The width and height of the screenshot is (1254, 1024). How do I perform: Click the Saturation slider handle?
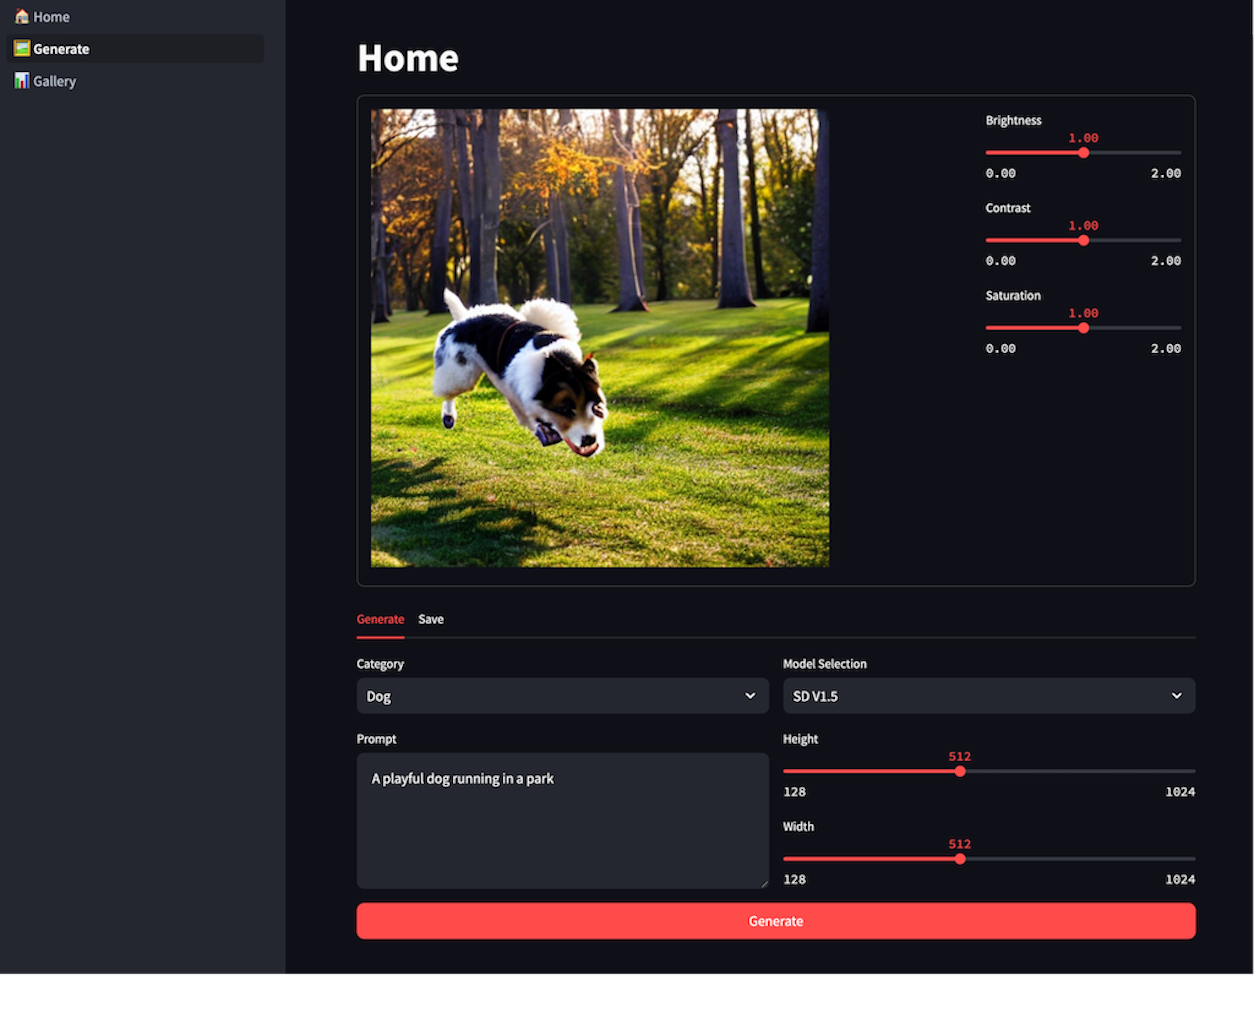pyautogui.click(x=1083, y=328)
